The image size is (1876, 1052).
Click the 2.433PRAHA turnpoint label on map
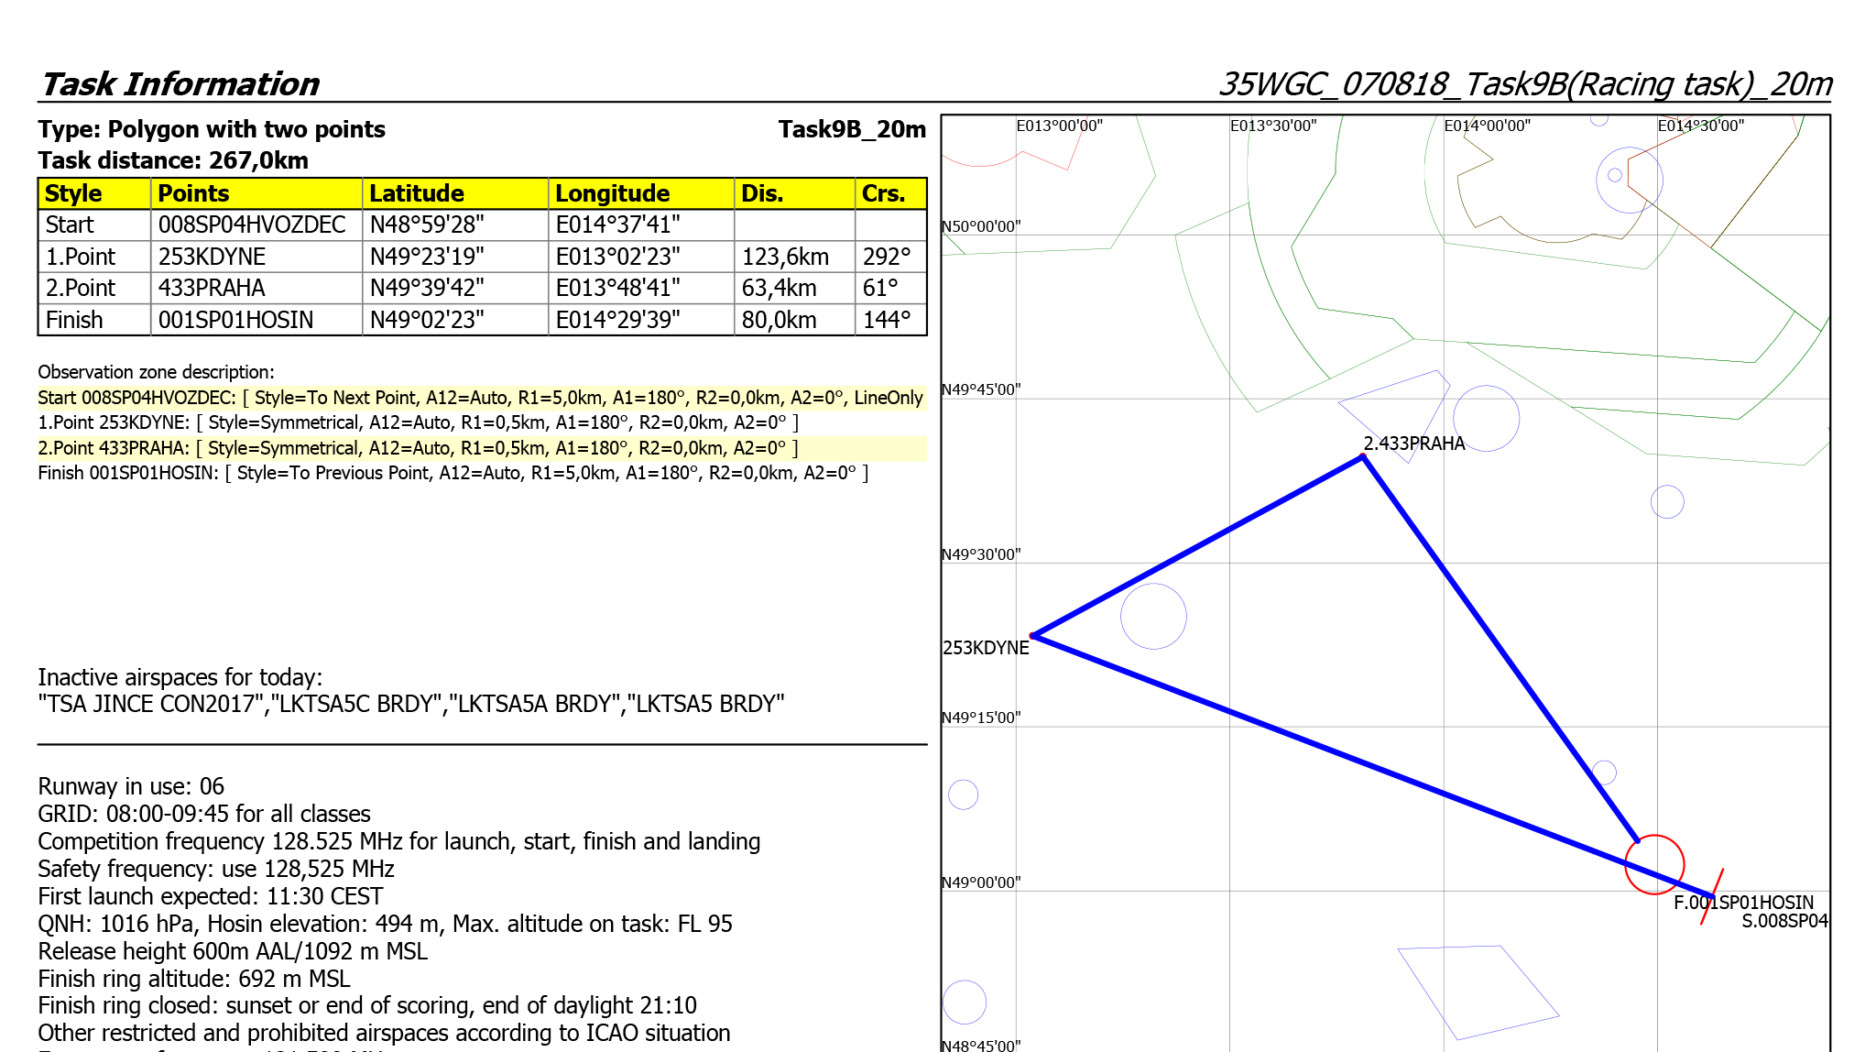click(x=1413, y=443)
